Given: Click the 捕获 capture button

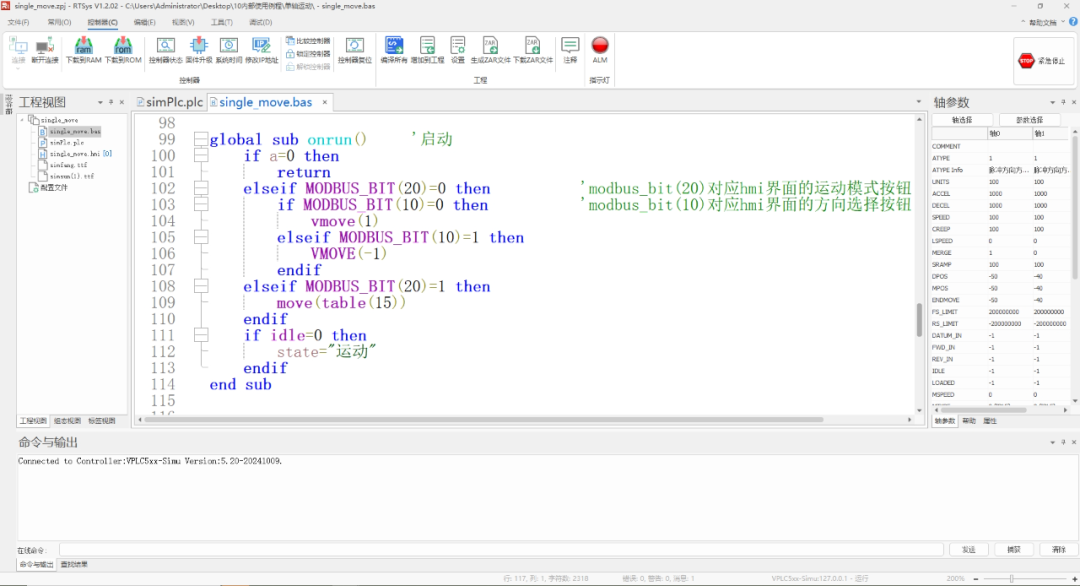Looking at the screenshot, I should click(x=1013, y=550).
